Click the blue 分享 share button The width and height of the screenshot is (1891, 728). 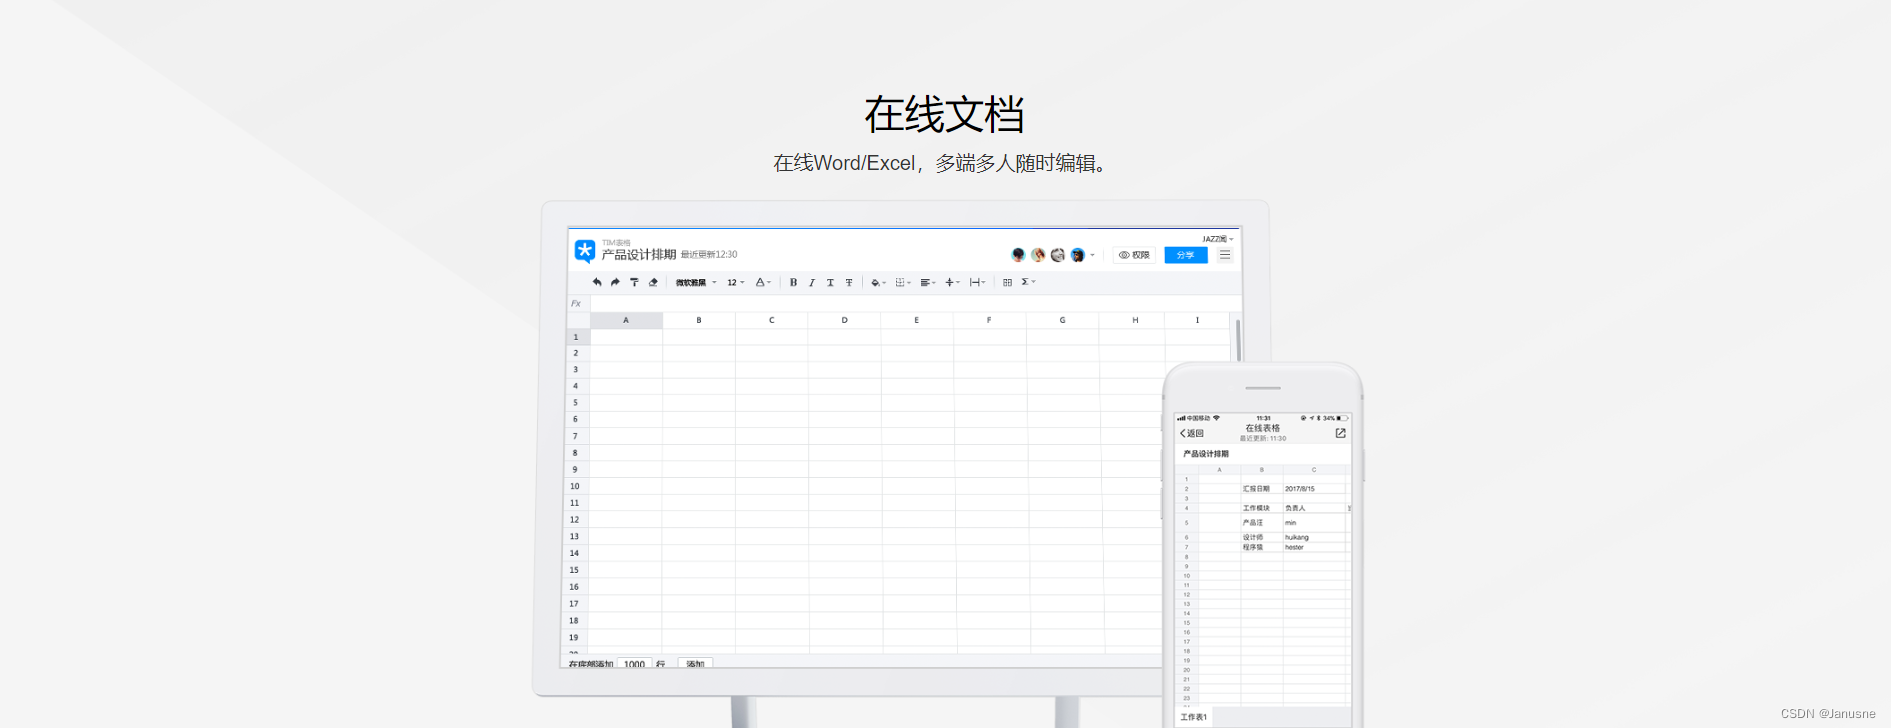(1186, 255)
